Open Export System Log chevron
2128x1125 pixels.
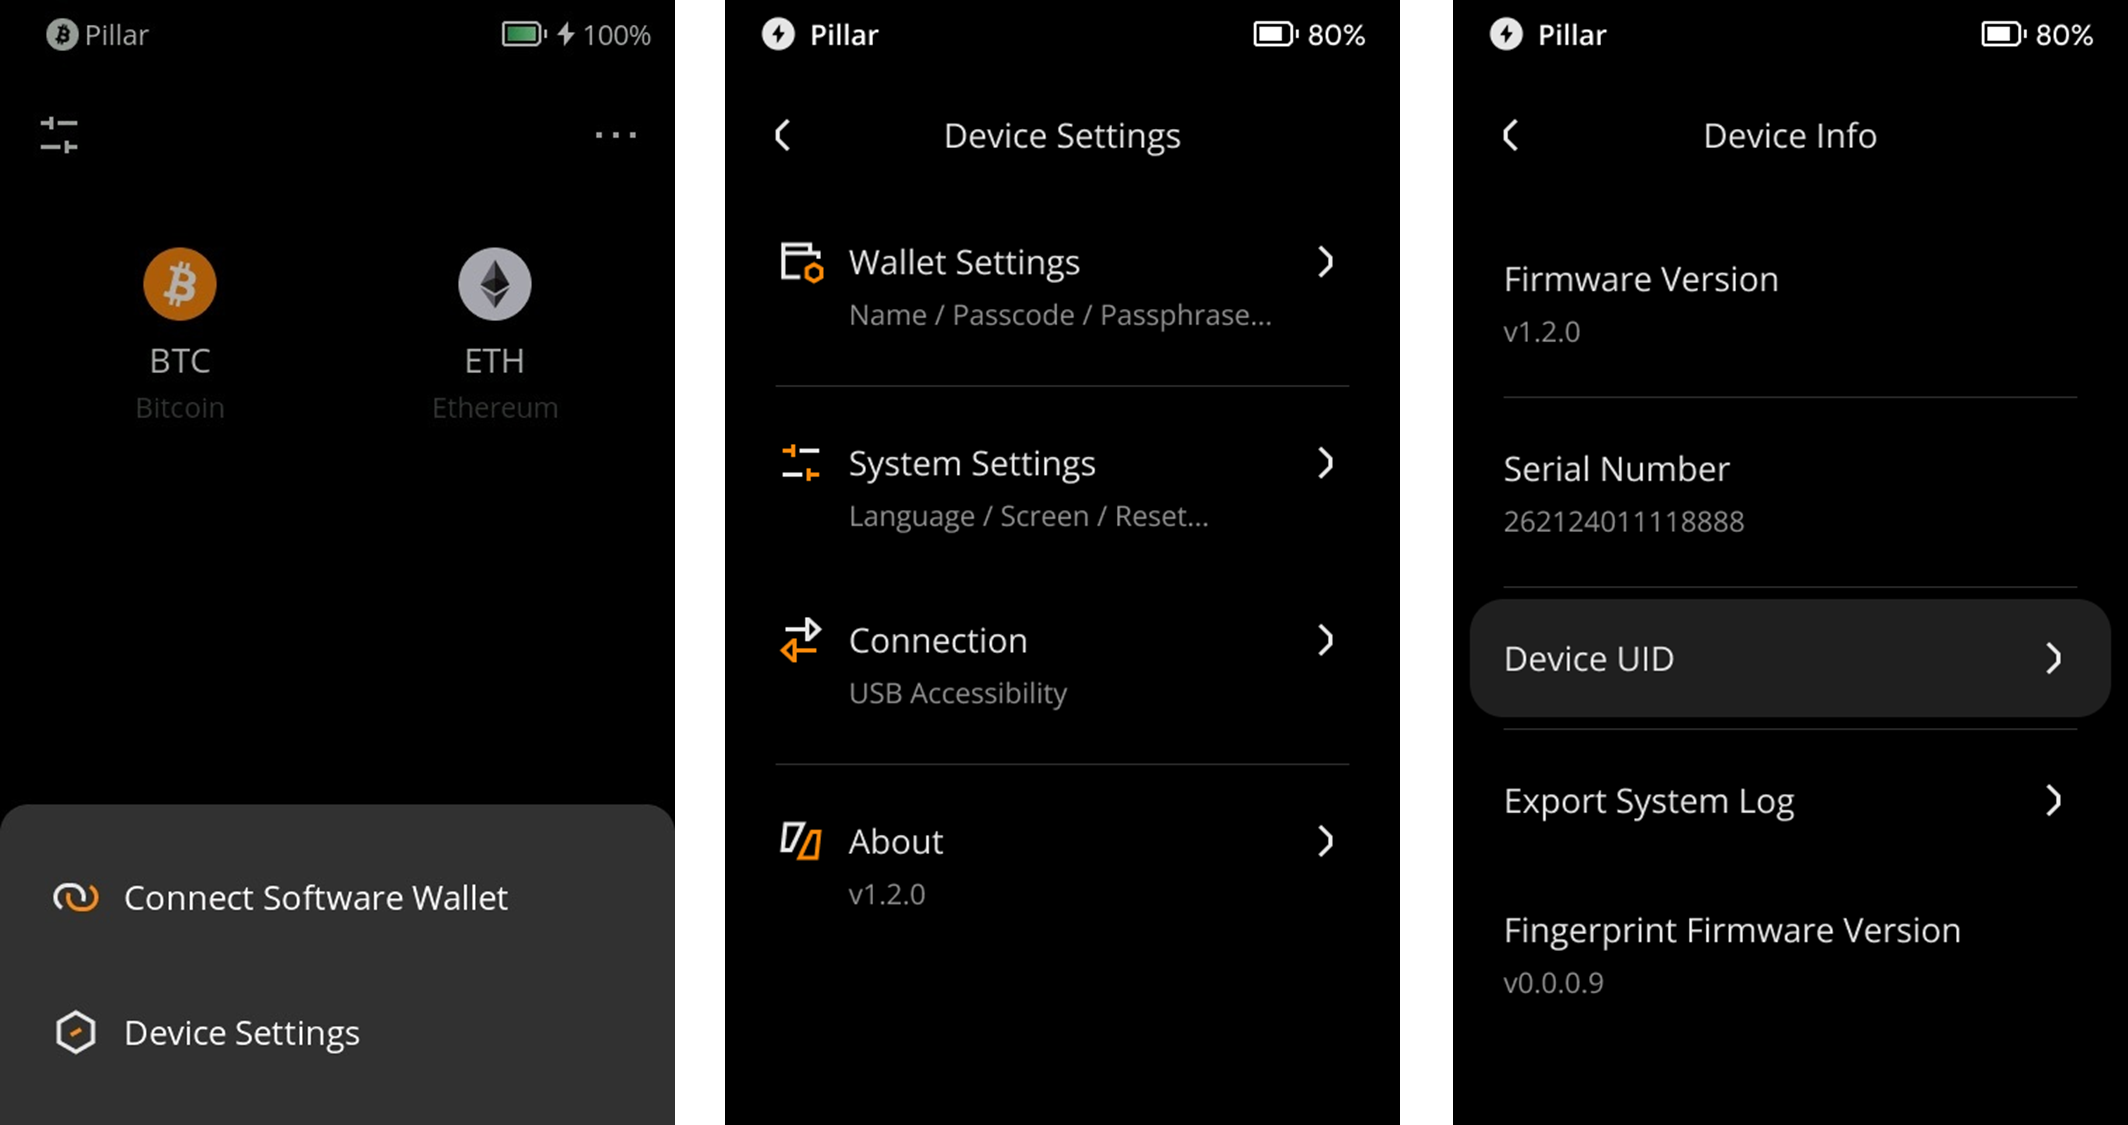coord(2052,800)
